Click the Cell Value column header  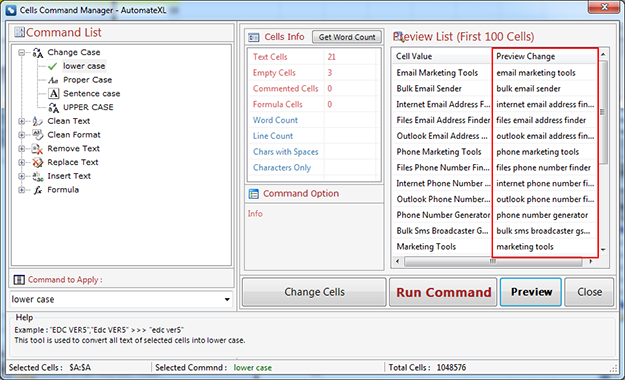442,56
